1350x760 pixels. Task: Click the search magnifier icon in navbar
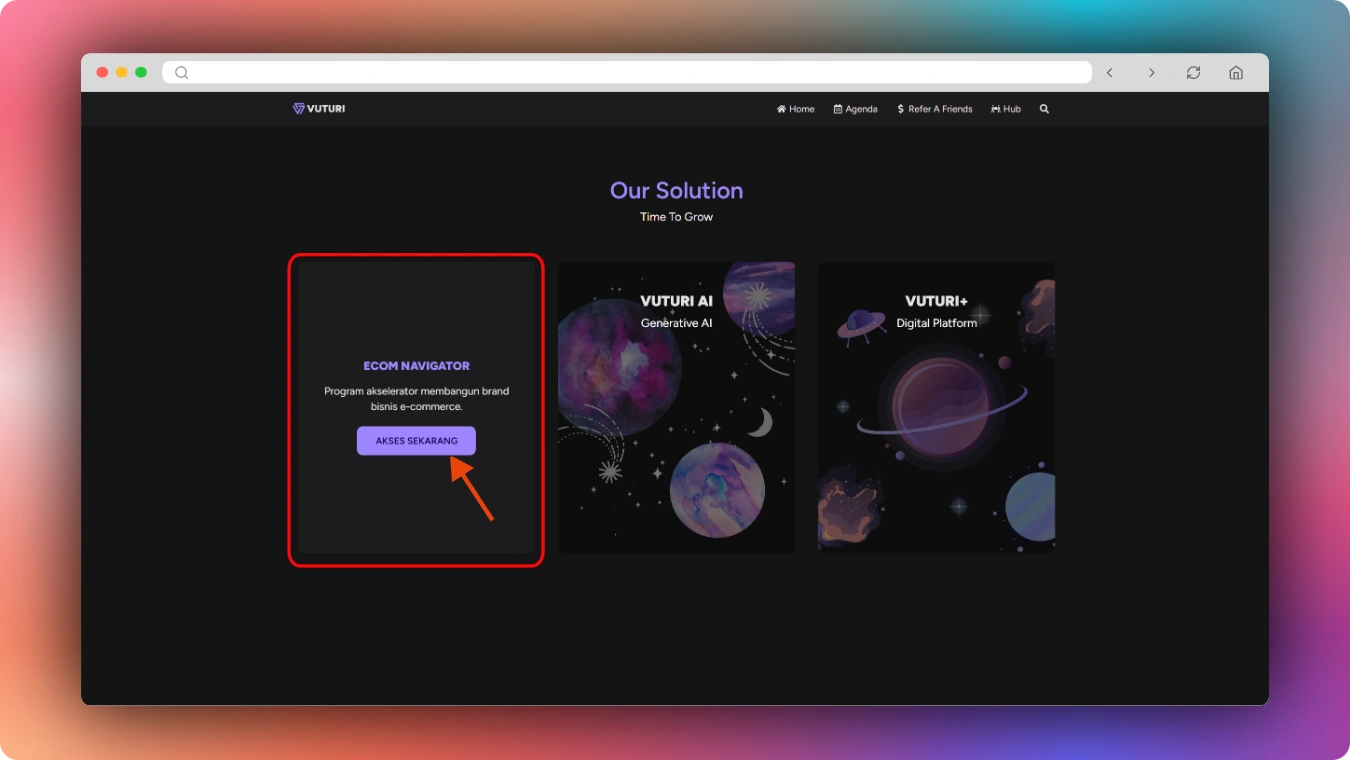(1044, 109)
